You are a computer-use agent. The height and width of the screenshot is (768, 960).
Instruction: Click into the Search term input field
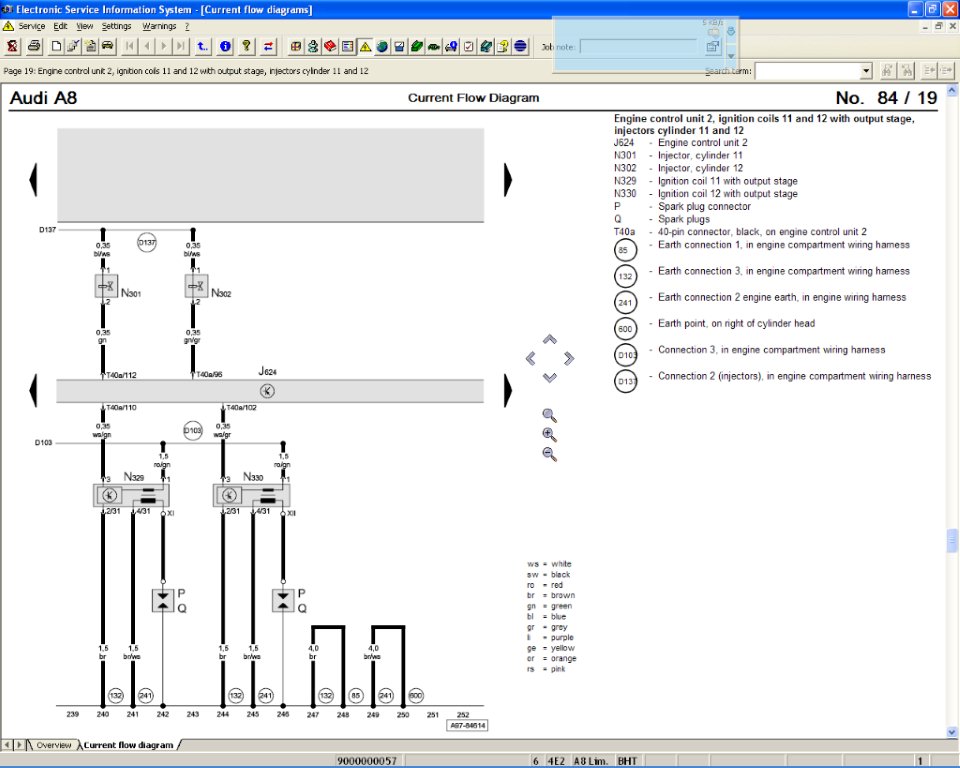[808, 71]
